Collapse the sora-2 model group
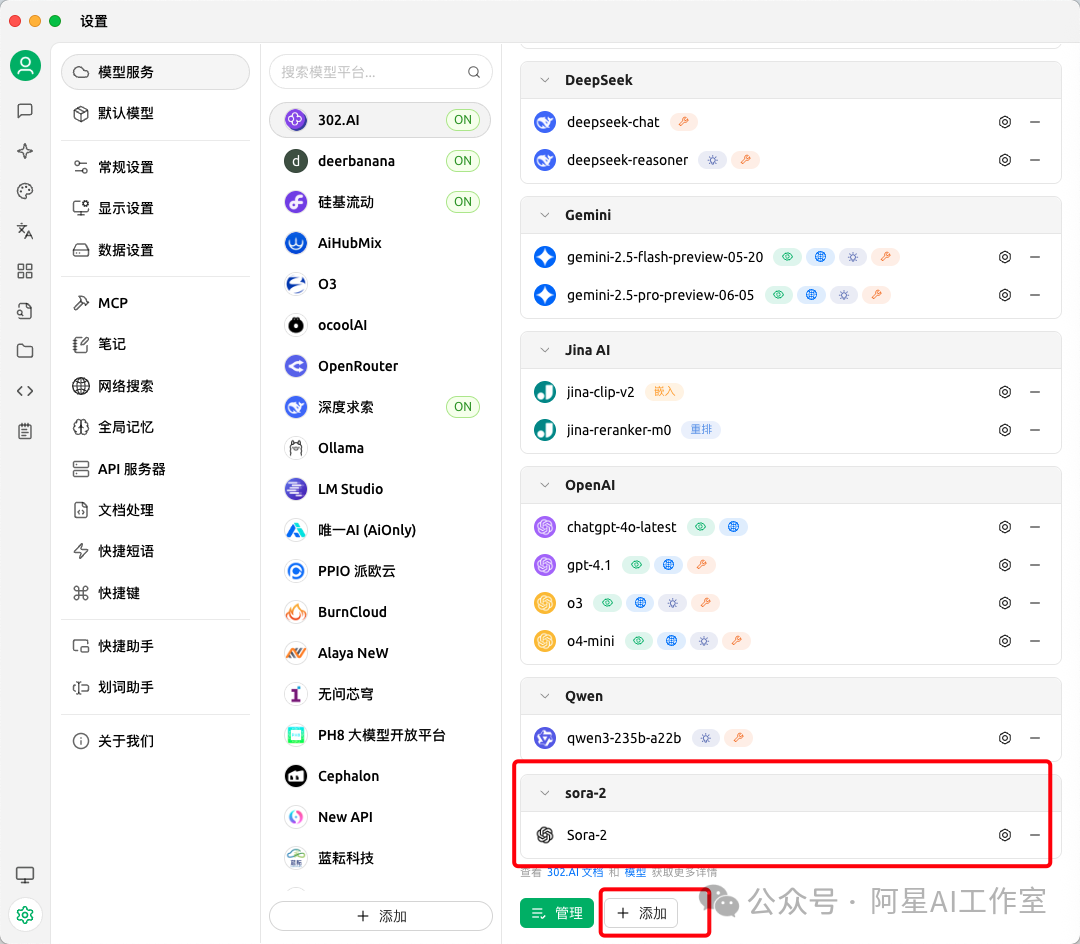 point(545,793)
